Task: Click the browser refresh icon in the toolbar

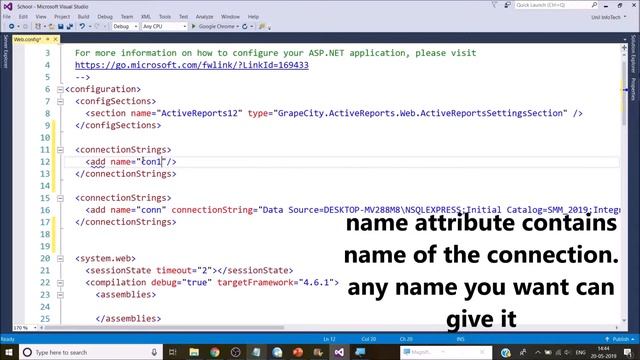Action: click(x=244, y=27)
